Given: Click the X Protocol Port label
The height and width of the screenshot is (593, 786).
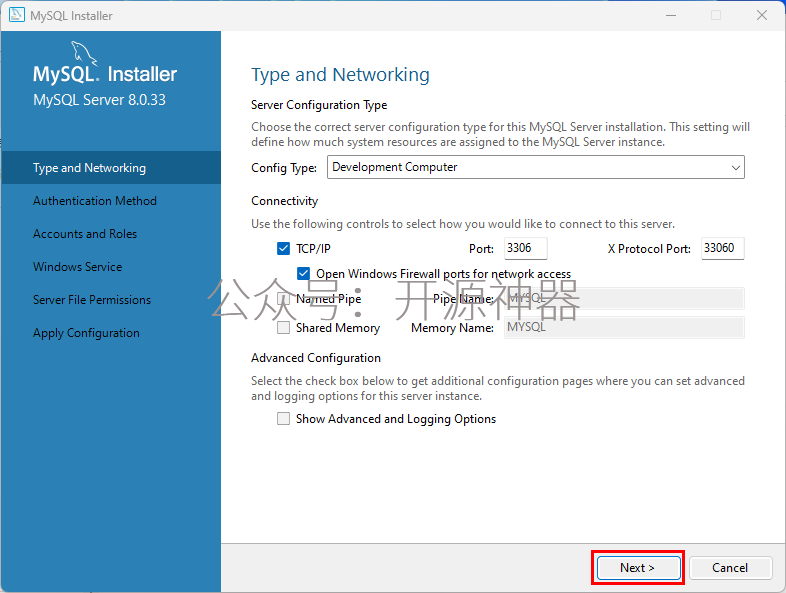Looking at the screenshot, I should tap(649, 249).
